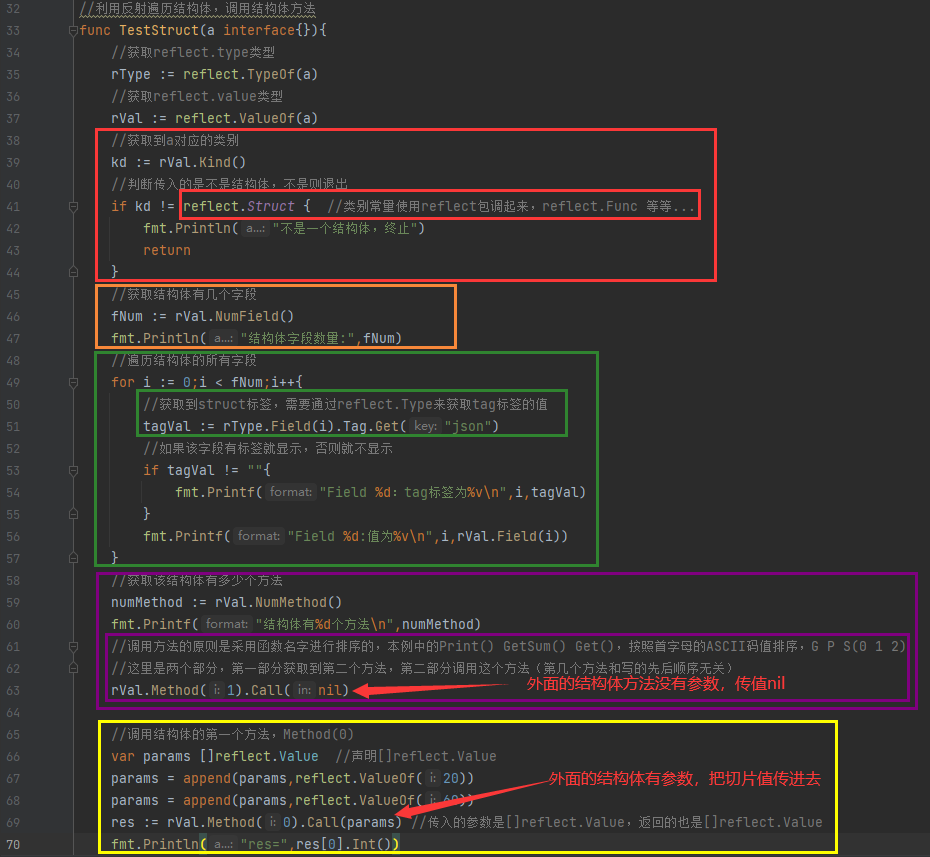Click the fold end marker on line 44
This screenshot has height=857, width=930.
(x=73, y=272)
